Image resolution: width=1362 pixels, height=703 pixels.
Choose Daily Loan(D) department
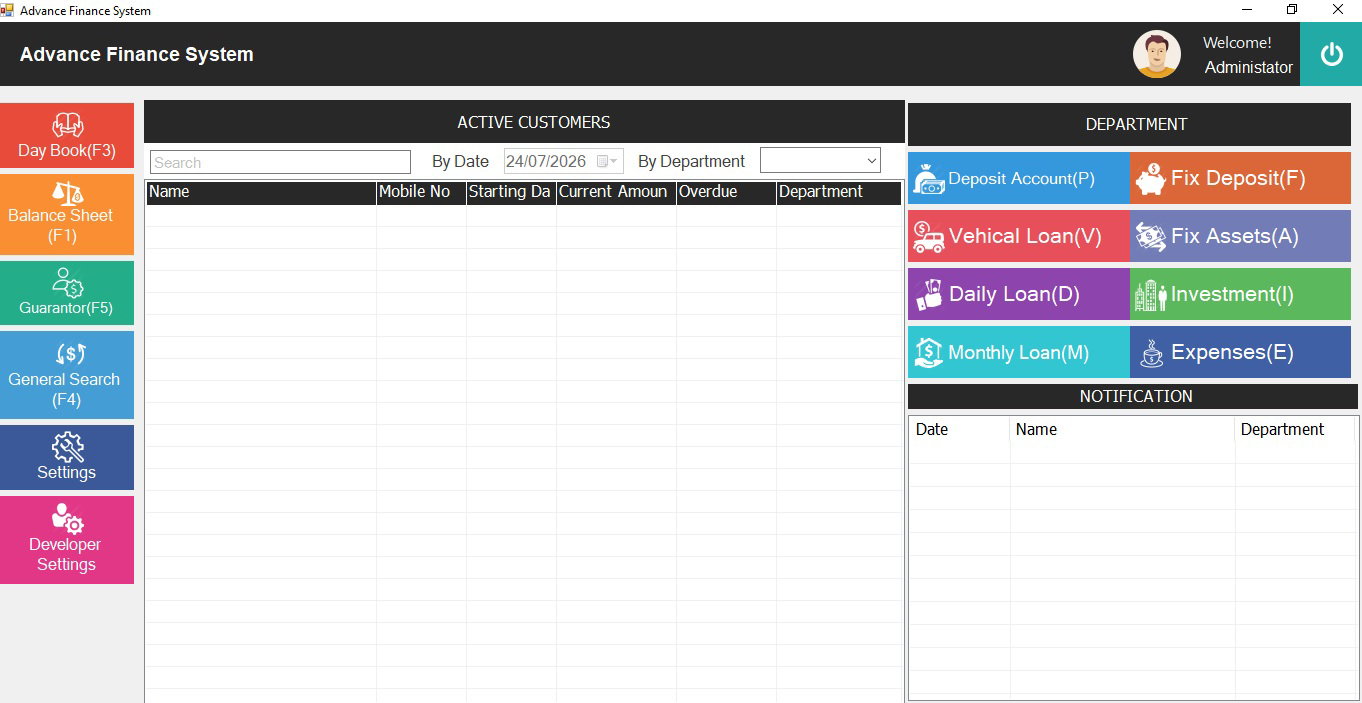pos(1018,295)
